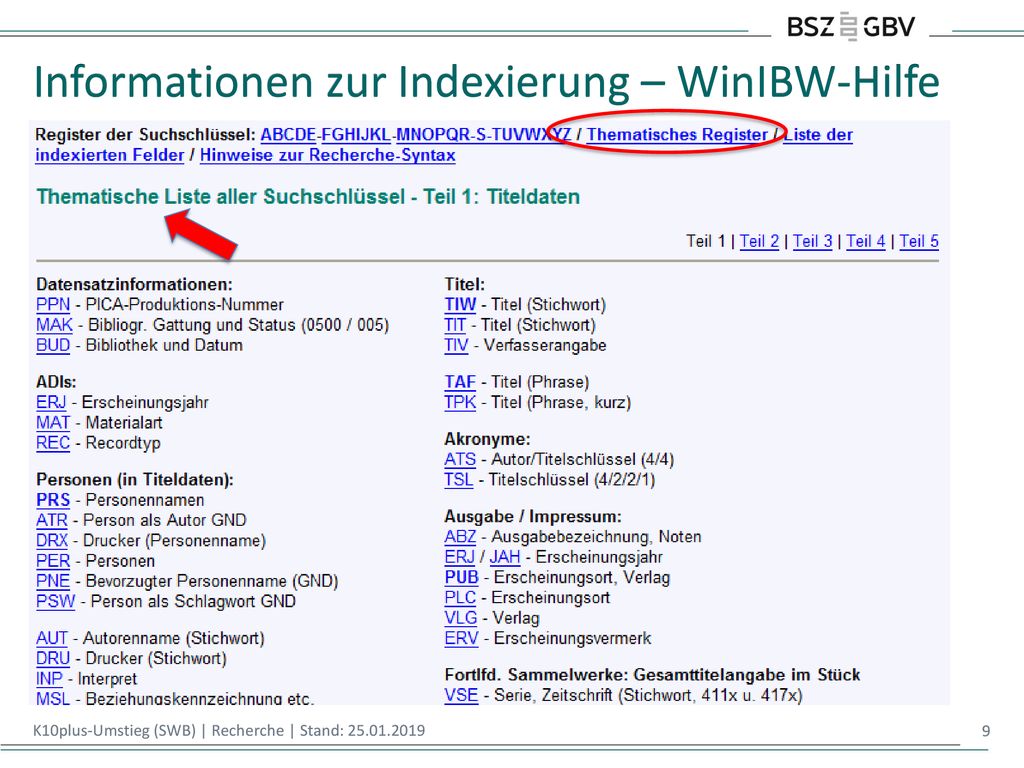1024x768 pixels.
Task: Select the 'Datensatzinformationen:' heading text
Action: click(x=135, y=284)
